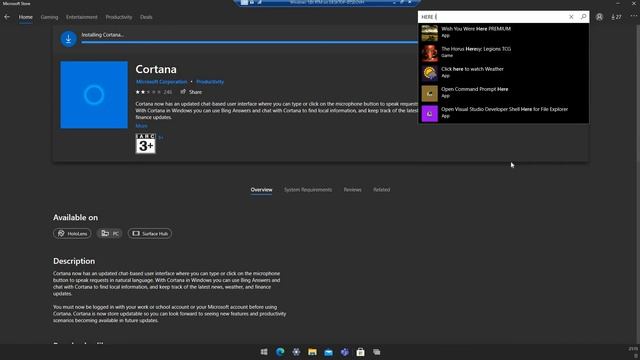Select suggestion Open Command Prompt Here
The width and height of the screenshot is (640, 360).
[x=503, y=93]
